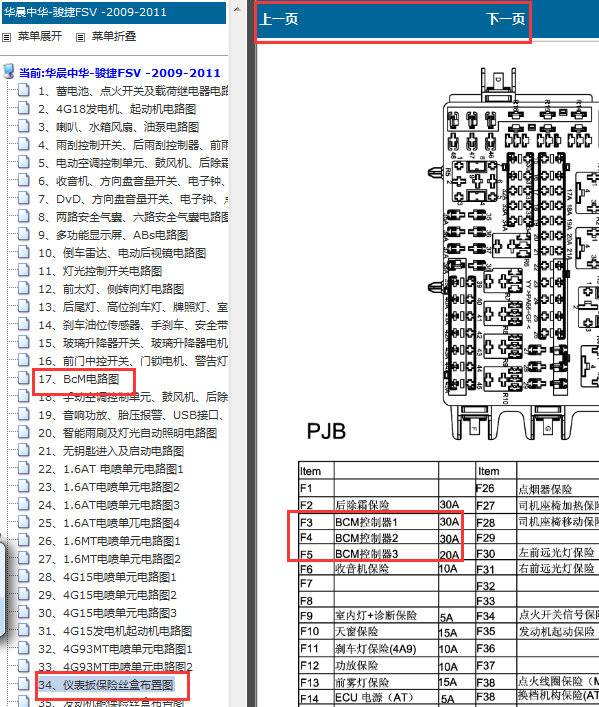Viewport: 599px width, 707px height.
Task: Click document icon beside 17、BcM电路图
Action: coord(23,378)
